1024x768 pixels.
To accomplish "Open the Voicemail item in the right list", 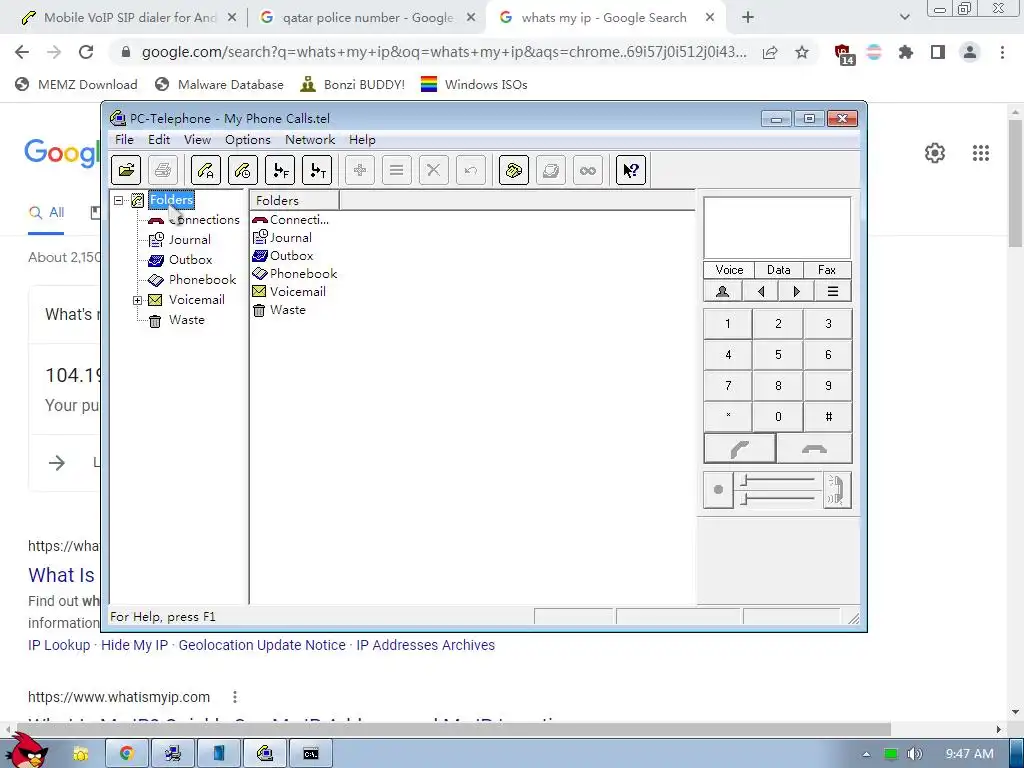I will pyautogui.click(x=289, y=292).
